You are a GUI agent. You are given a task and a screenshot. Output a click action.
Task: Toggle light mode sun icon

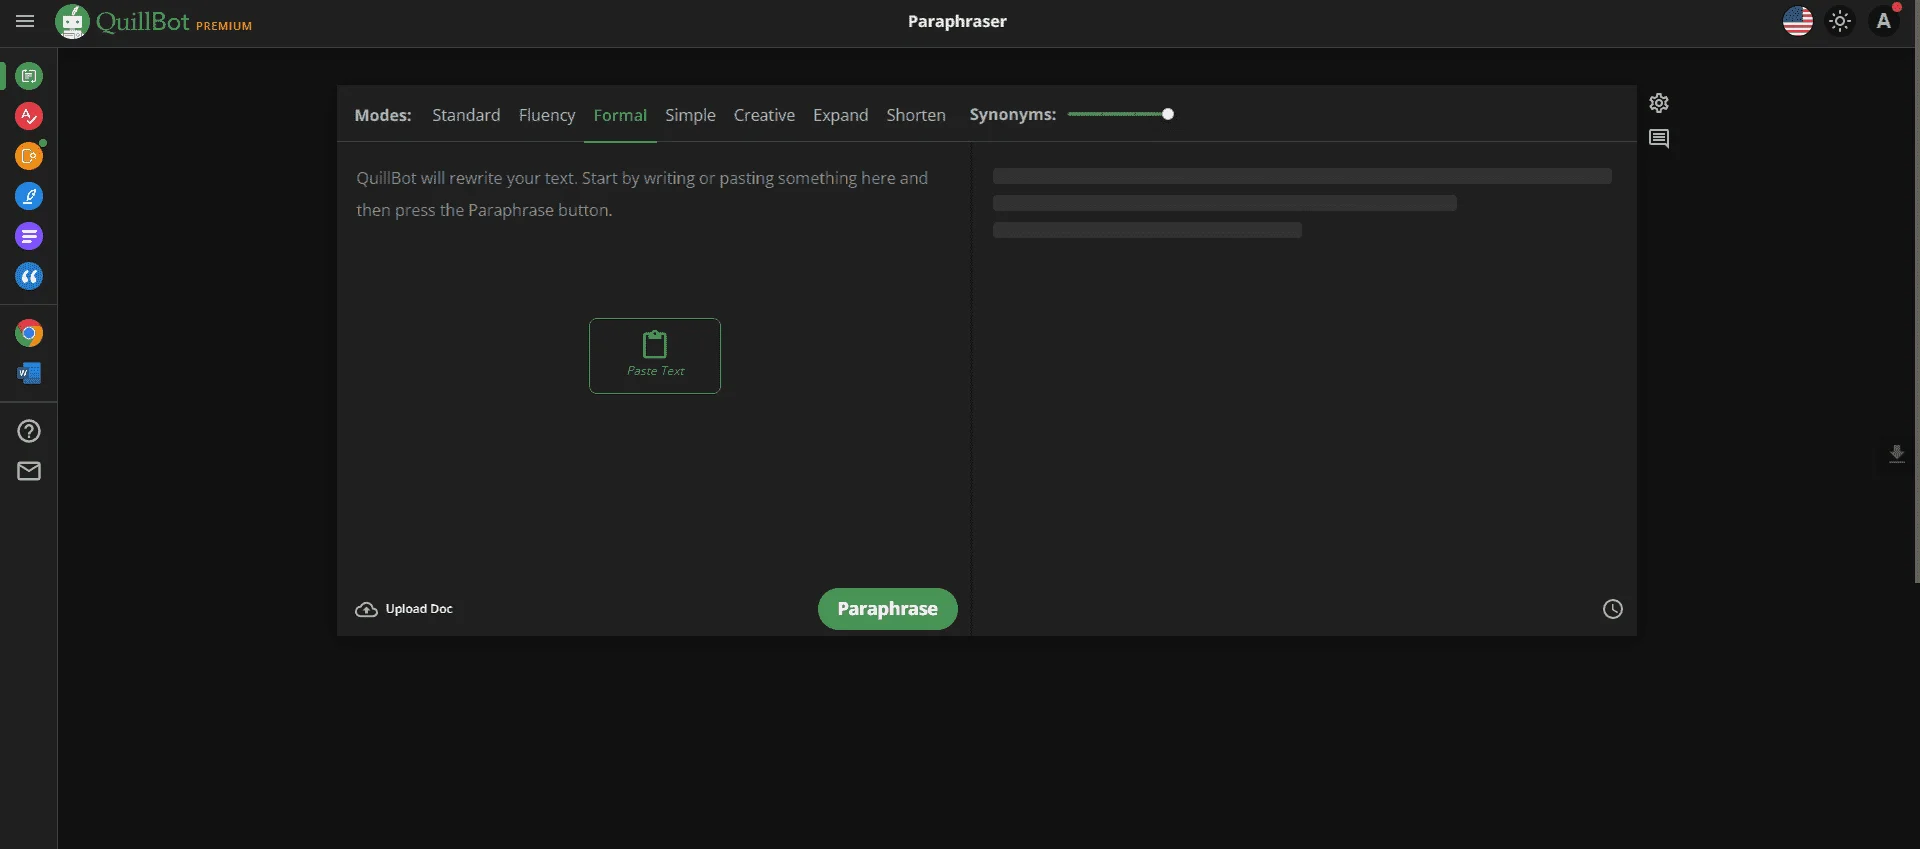coord(1840,21)
